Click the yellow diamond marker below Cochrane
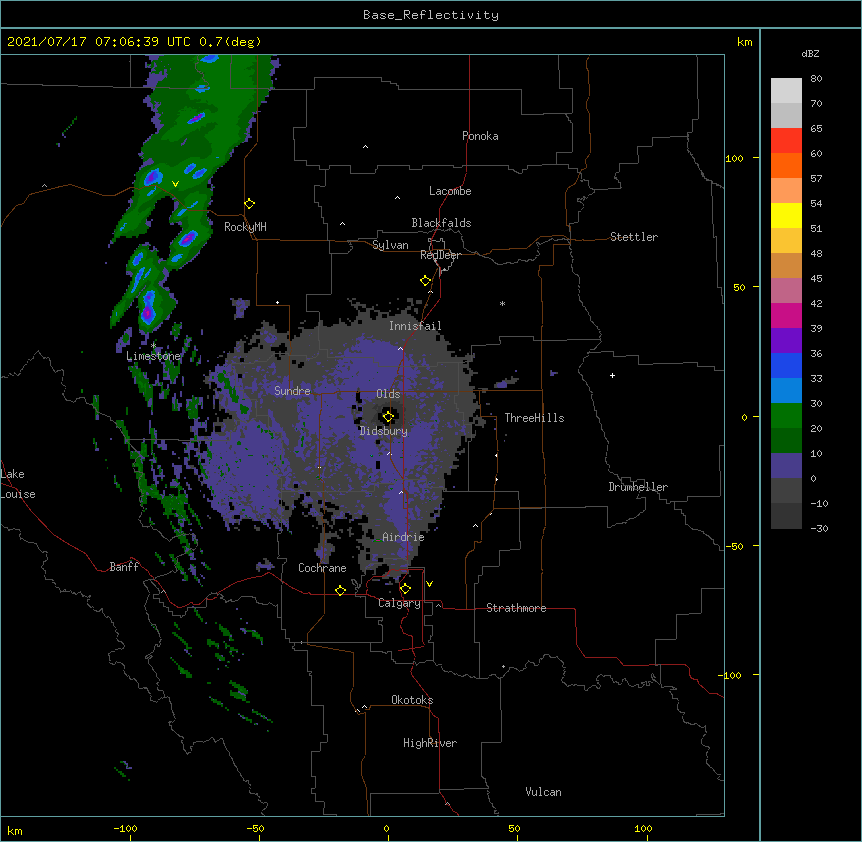This screenshot has width=862, height=842. (x=340, y=590)
